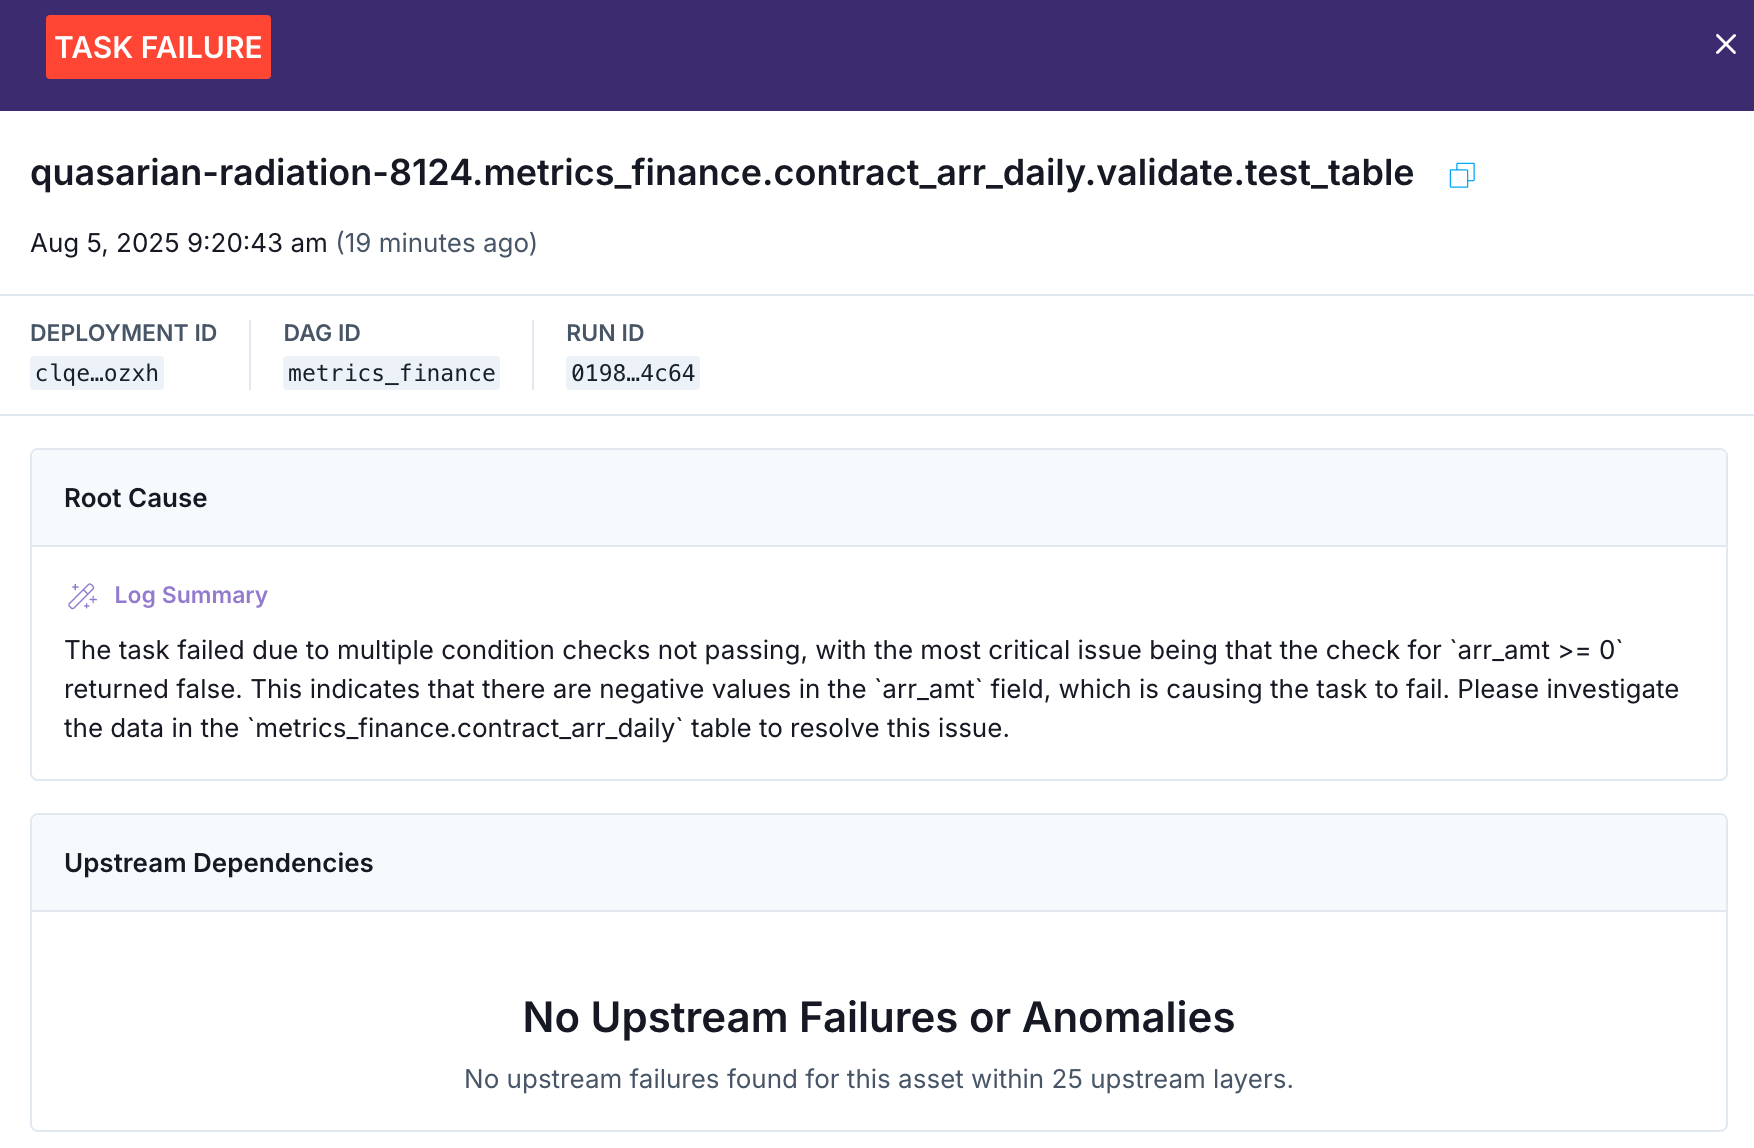Click the Aug 5, 2025 timestamp
The height and width of the screenshot is (1148, 1754).
(x=179, y=243)
